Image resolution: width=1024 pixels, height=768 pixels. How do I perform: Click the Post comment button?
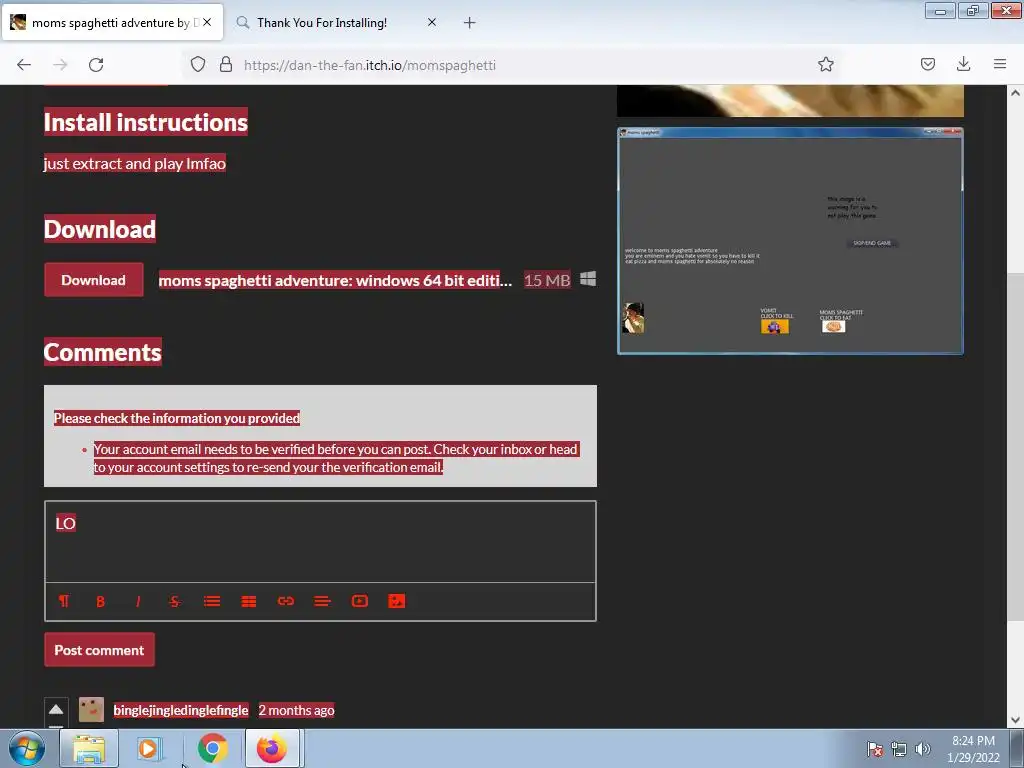99,650
